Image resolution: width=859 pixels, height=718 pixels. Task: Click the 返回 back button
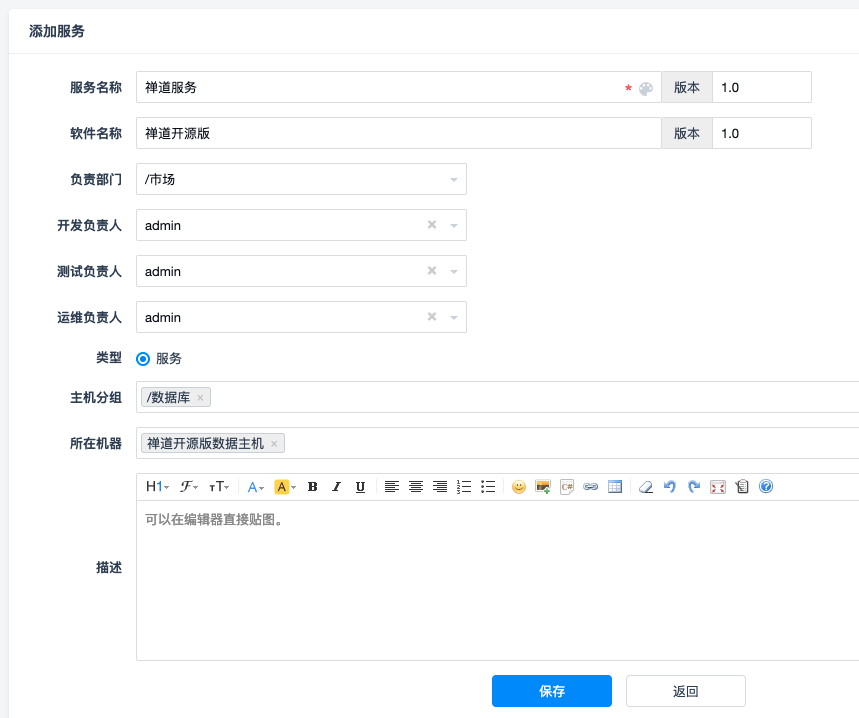(x=685, y=691)
